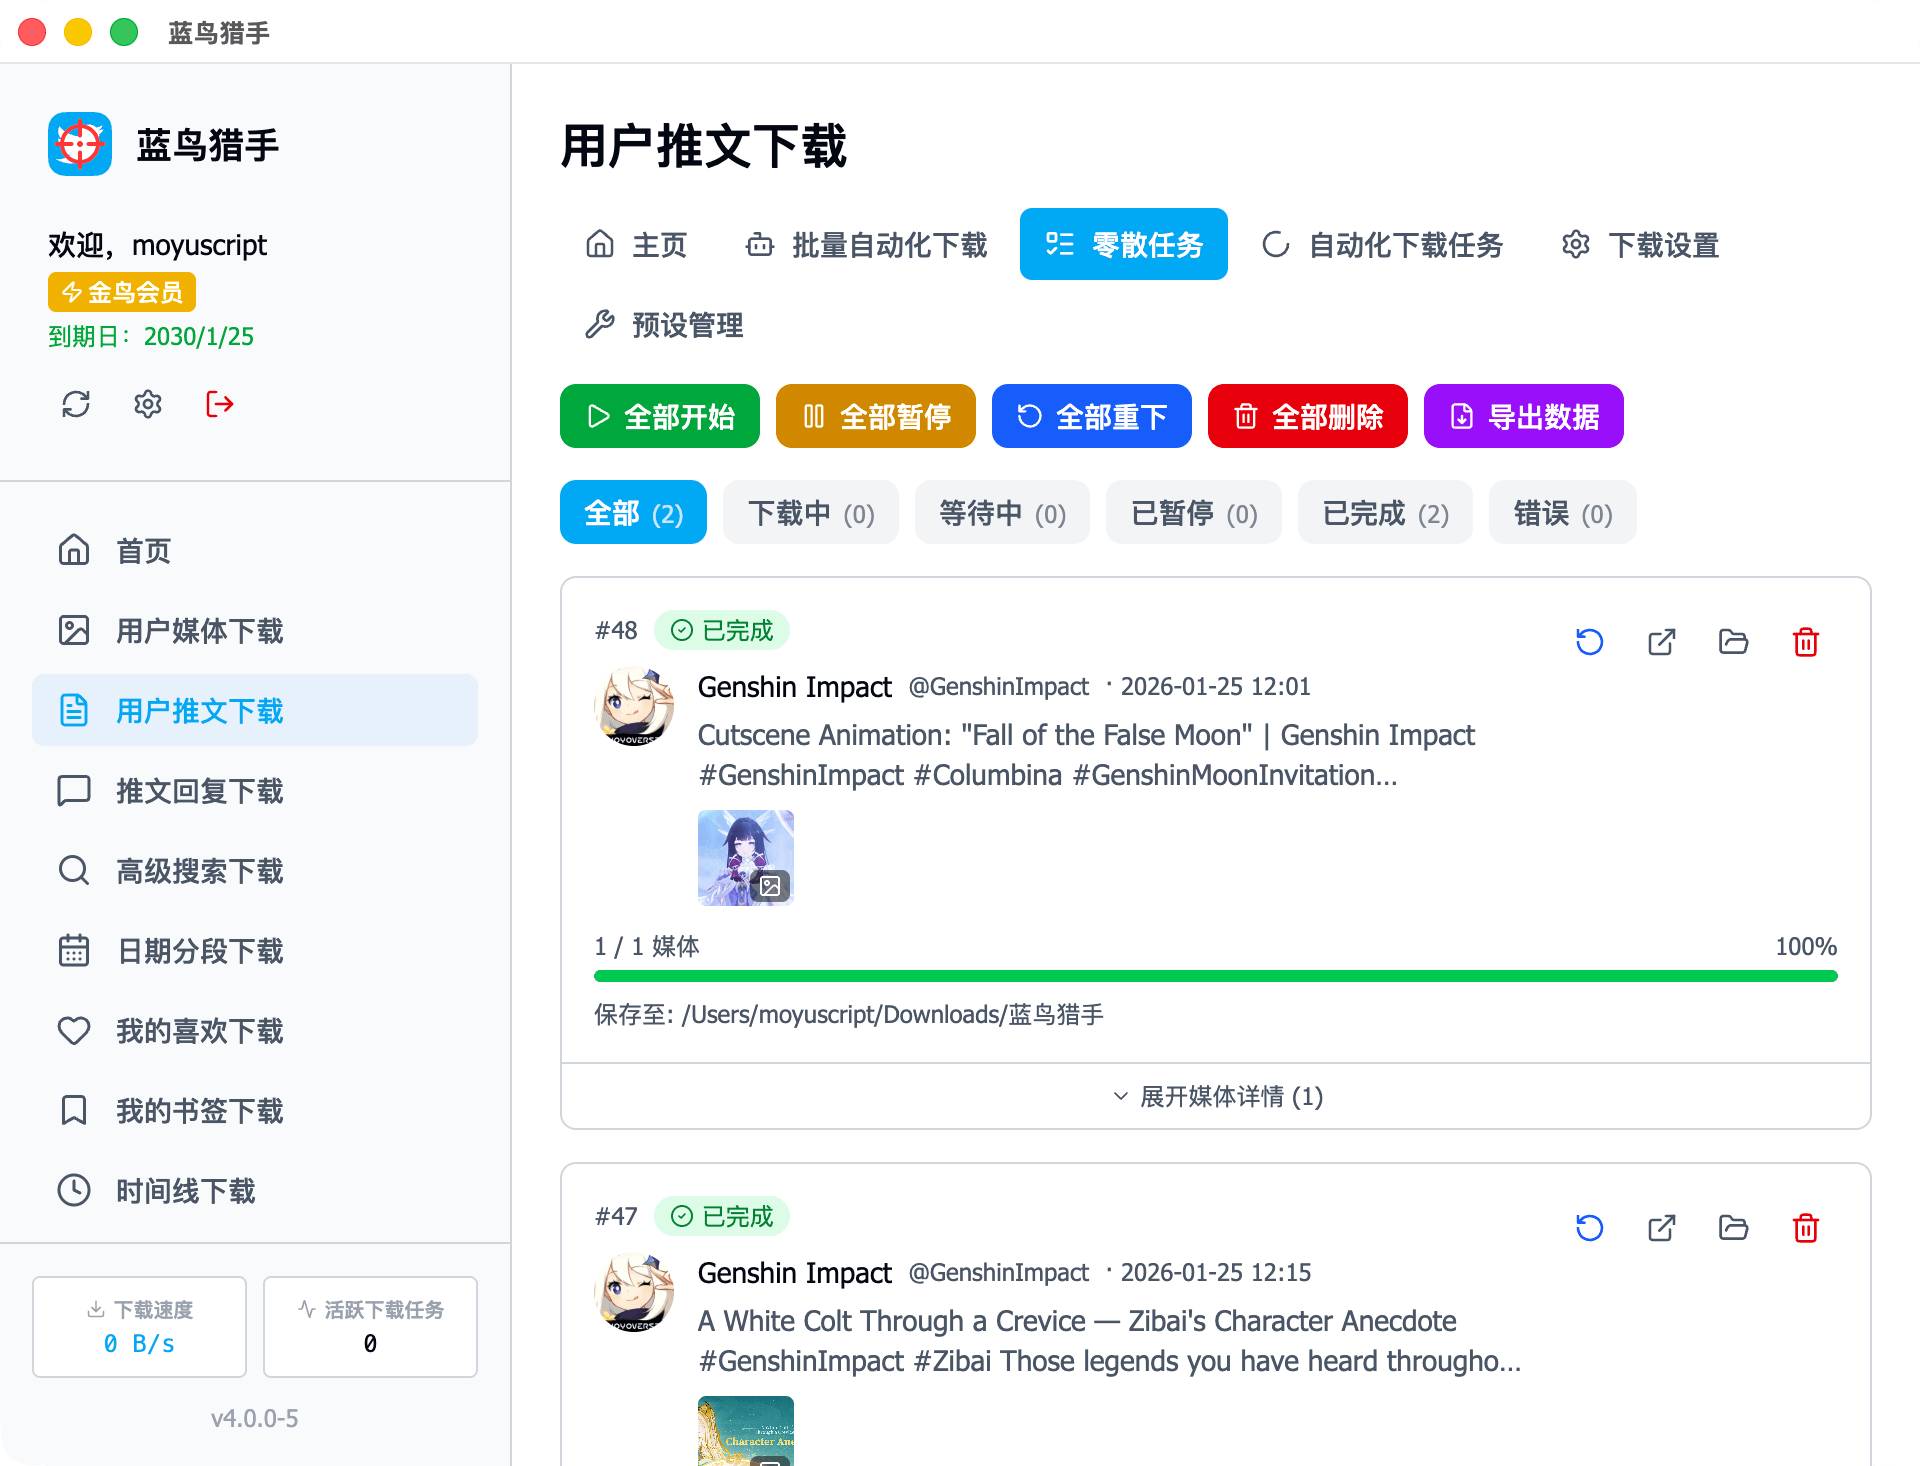Select 高级搜索下载 in the sidebar
The image size is (1920, 1466).
coord(200,871)
